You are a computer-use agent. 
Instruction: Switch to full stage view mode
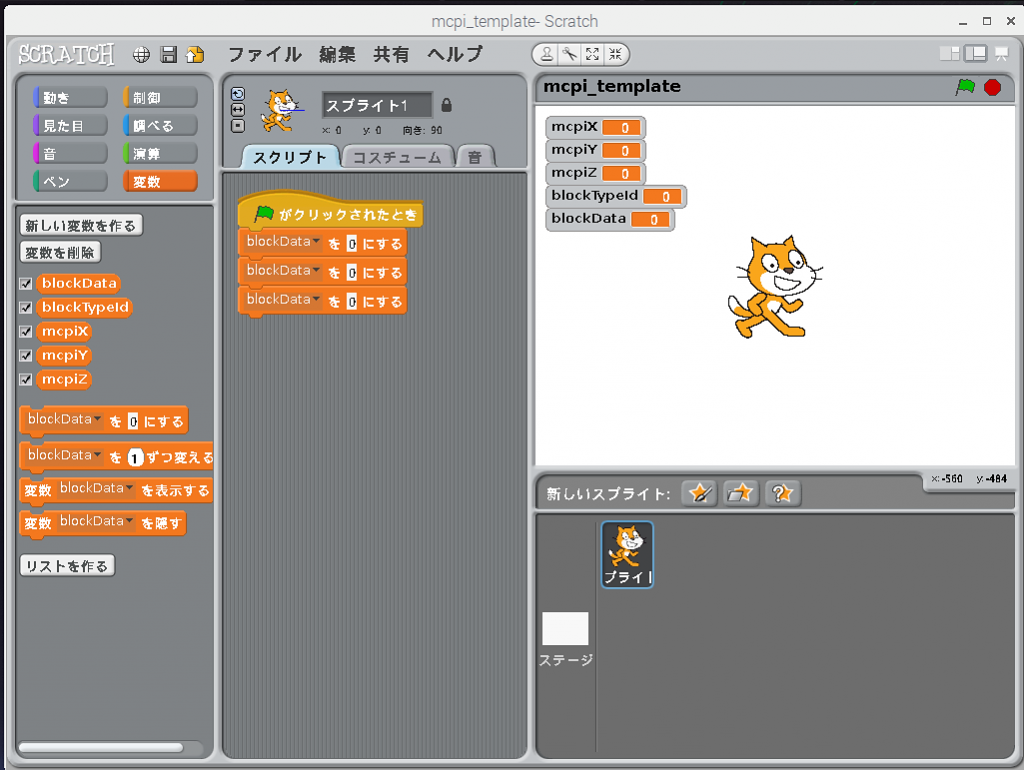click(976, 54)
